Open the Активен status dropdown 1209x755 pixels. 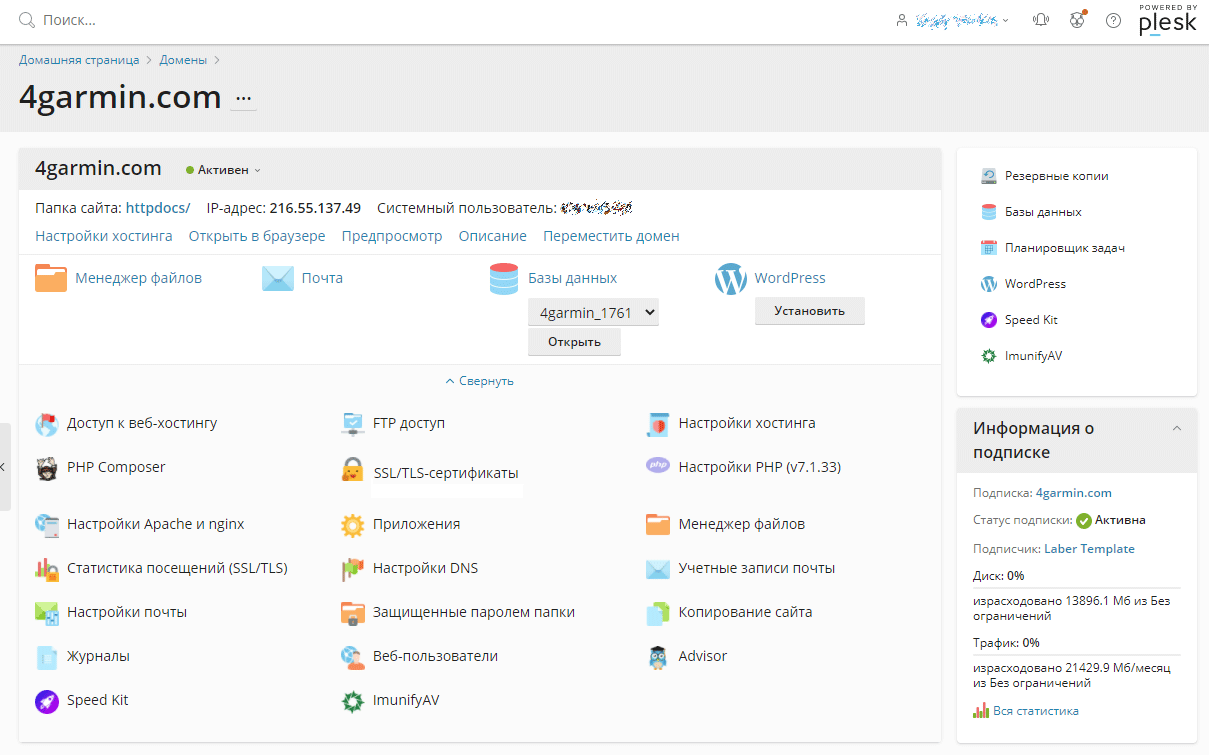223,170
